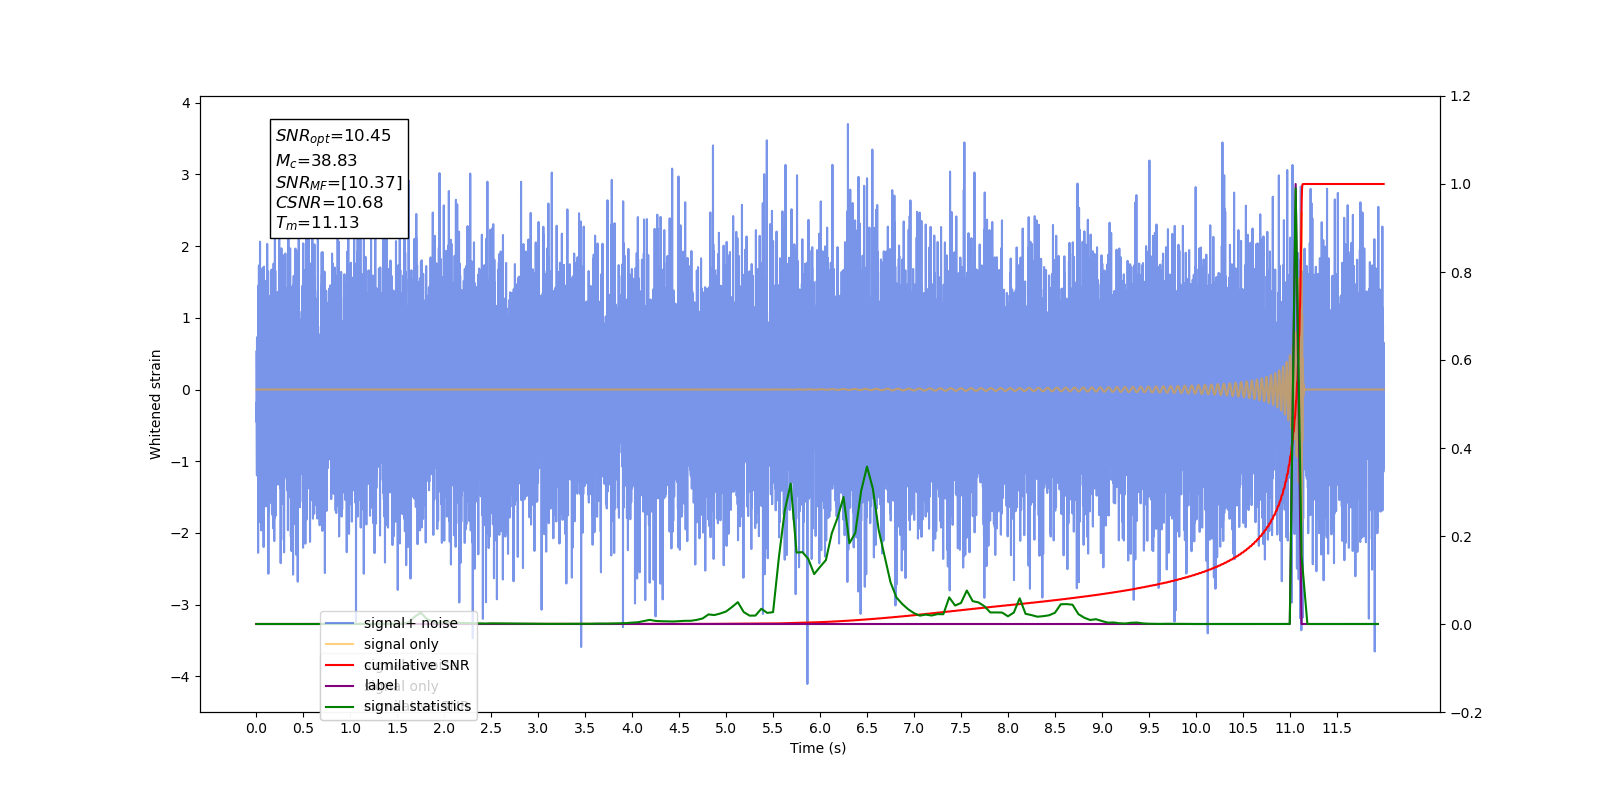Click the blue signal+ noise legend line

[340, 623]
